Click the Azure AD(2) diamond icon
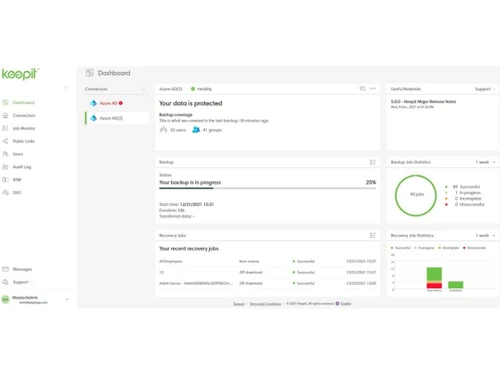 (x=94, y=118)
